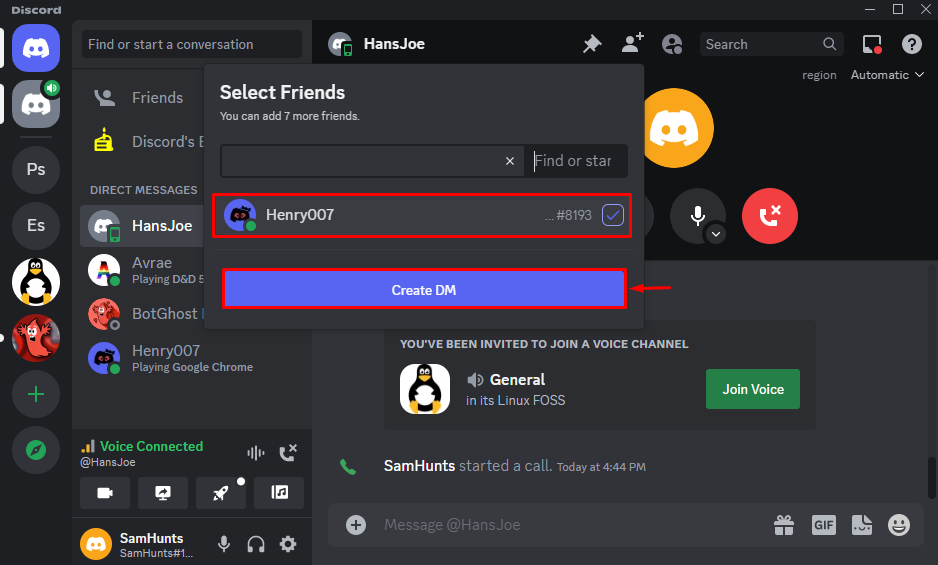This screenshot has width=938, height=565.
Task: Click SamHunts user avatar in user panel
Action: 96,543
